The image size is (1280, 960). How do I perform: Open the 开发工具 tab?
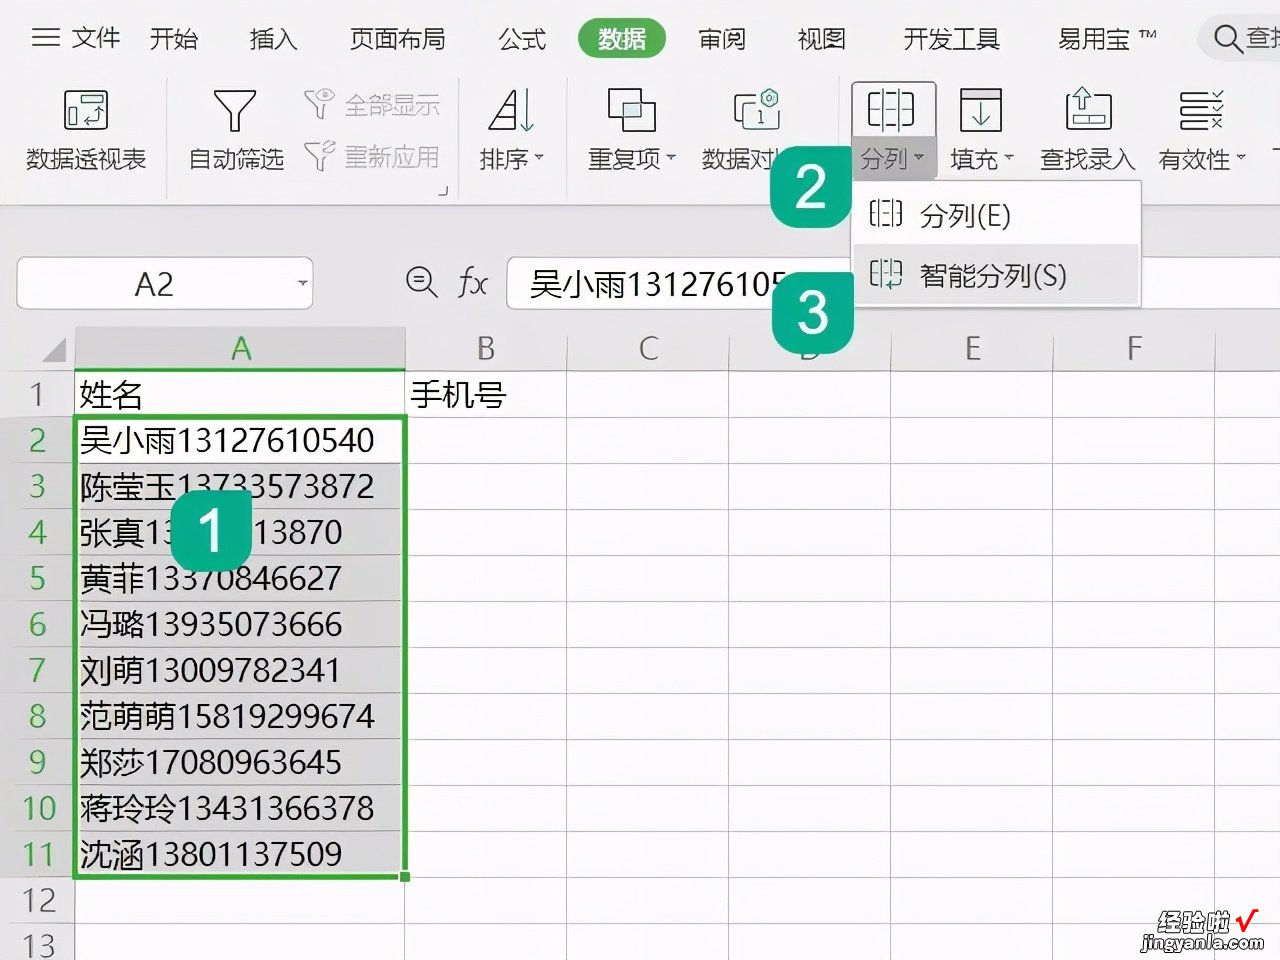pos(951,39)
